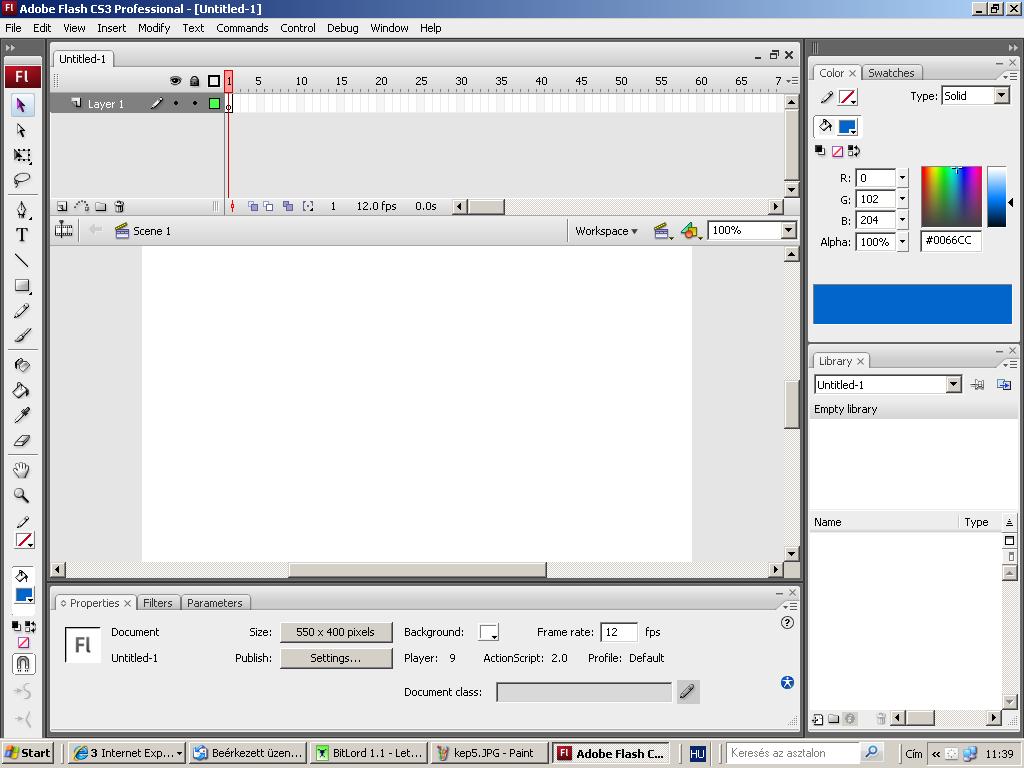Select the Text tool
The height and width of the screenshot is (768, 1024).
pos(22,235)
